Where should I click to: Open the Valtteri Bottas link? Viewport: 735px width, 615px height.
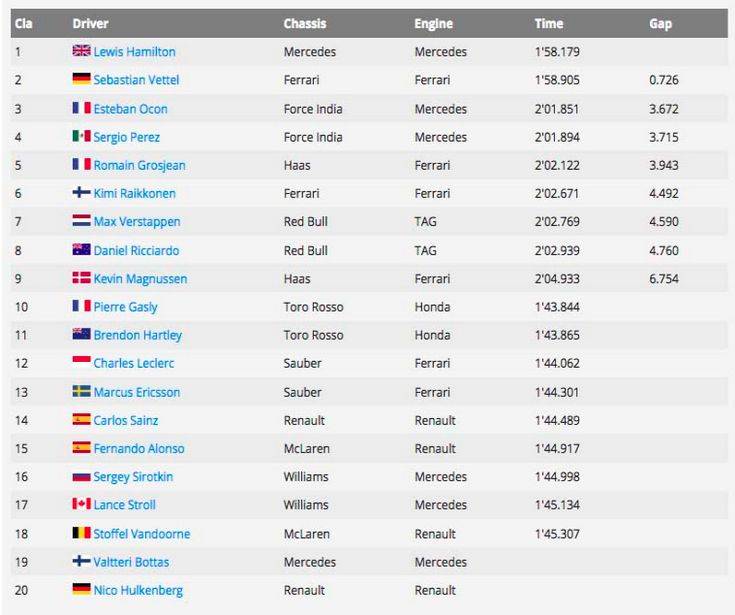pyautogui.click(x=133, y=562)
